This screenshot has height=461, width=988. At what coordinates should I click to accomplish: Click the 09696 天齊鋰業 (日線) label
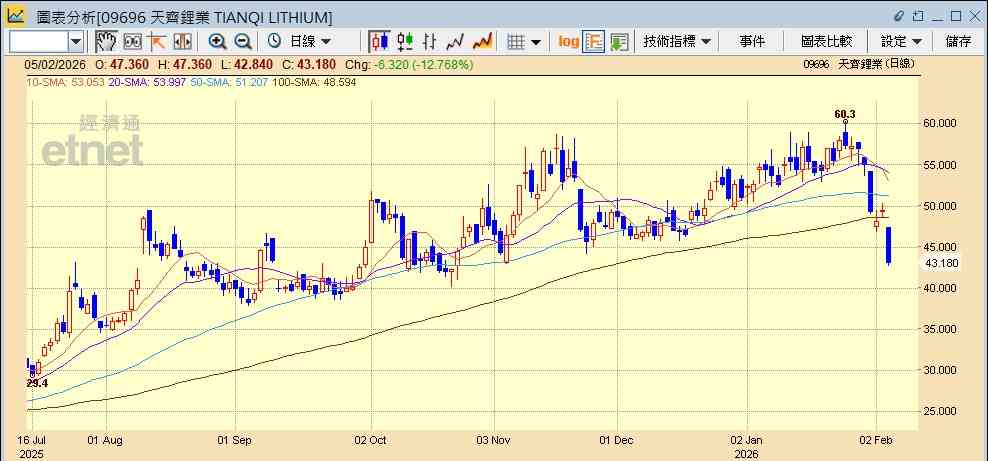859,64
